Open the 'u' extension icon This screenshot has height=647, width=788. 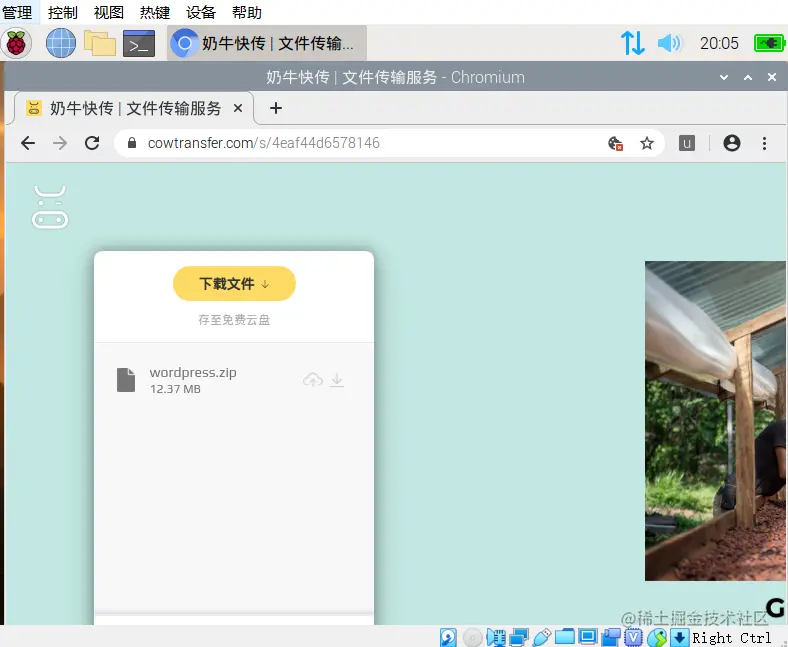tap(686, 143)
